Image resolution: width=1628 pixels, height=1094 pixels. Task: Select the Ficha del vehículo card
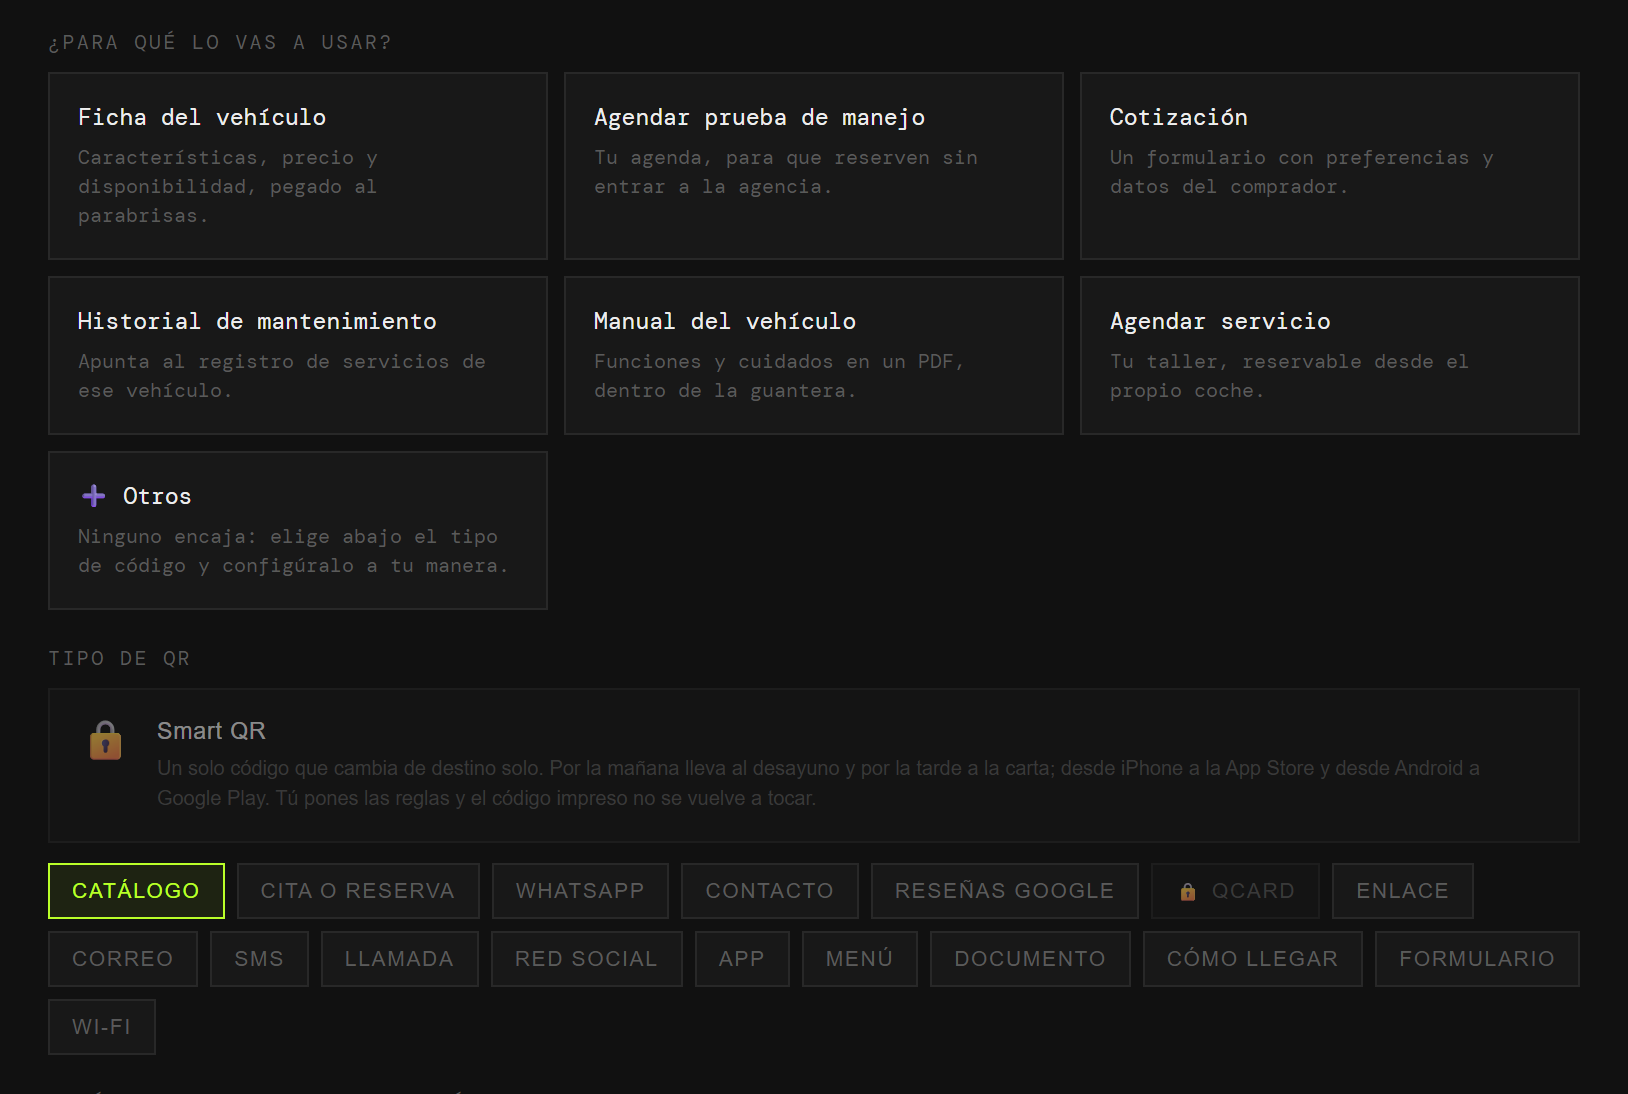[x=298, y=166]
